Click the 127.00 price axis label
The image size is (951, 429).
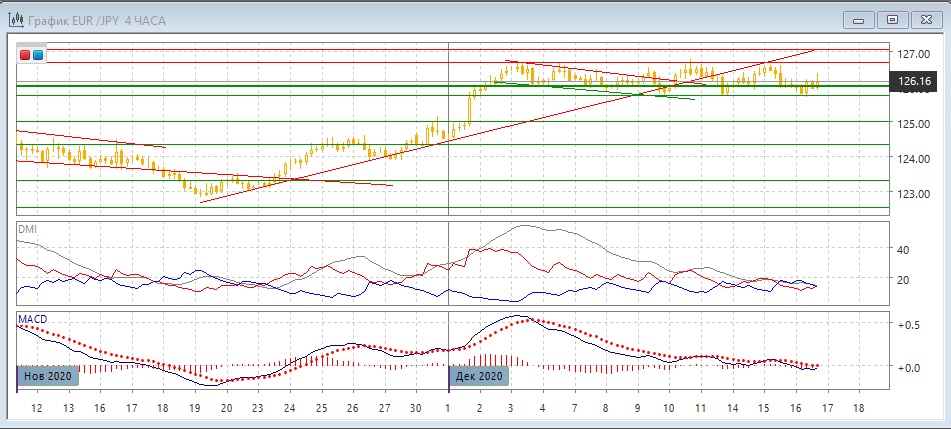(x=914, y=54)
